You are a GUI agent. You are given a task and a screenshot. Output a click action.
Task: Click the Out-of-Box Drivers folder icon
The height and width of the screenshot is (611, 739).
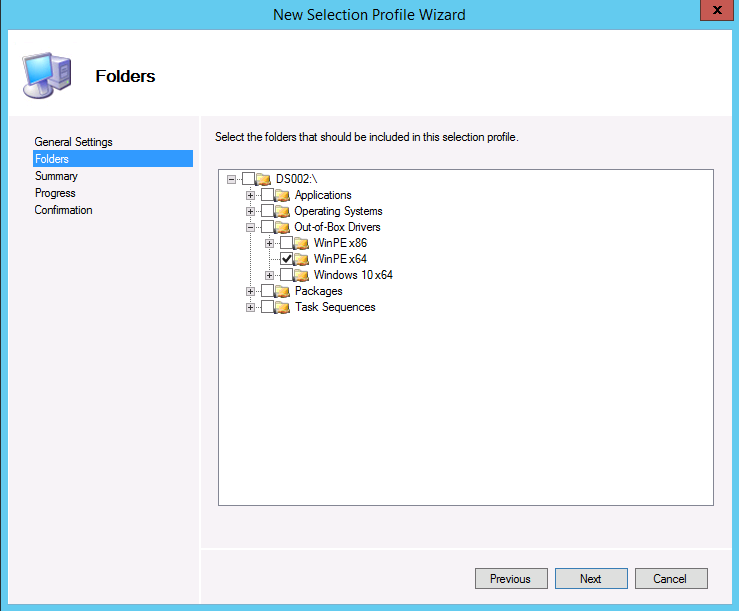click(x=283, y=227)
